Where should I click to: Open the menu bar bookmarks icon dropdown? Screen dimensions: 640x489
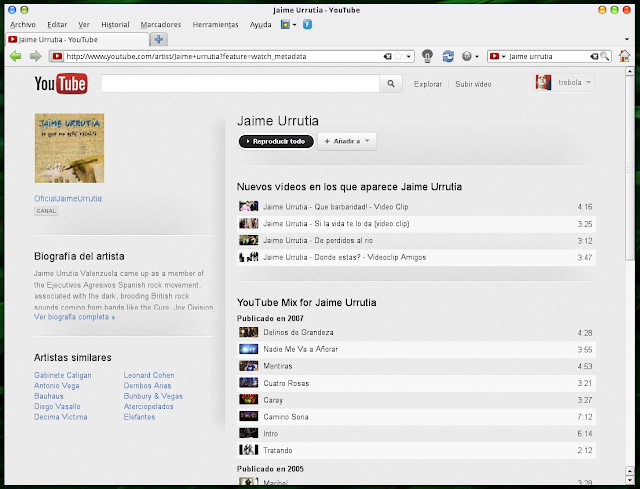(294, 25)
